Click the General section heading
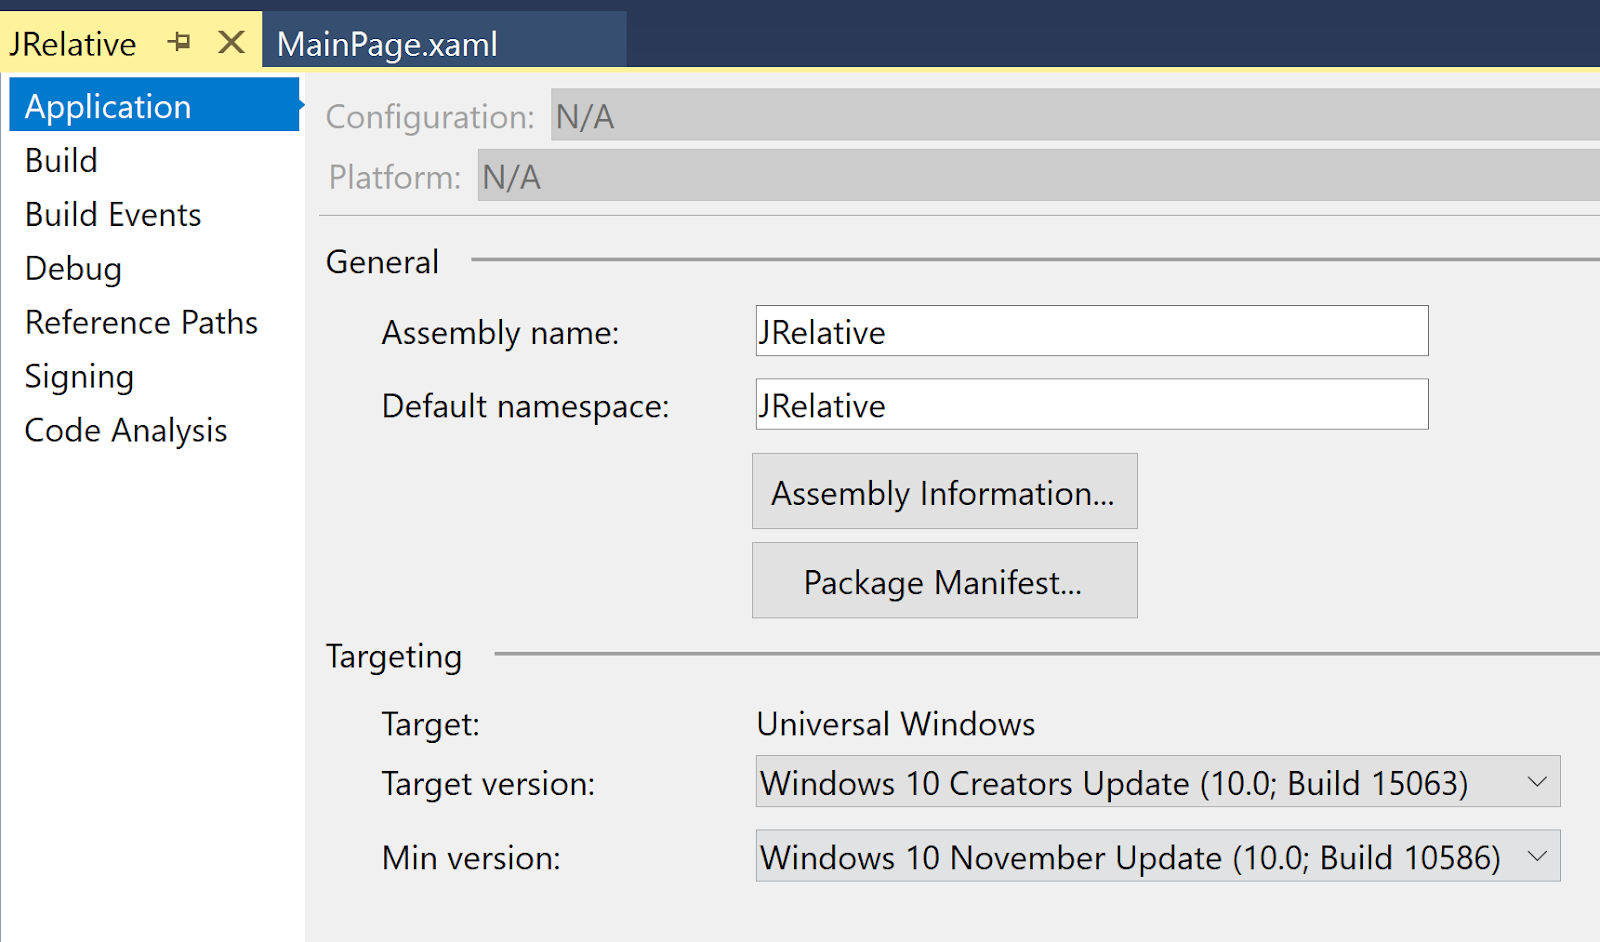1600x942 pixels. click(x=382, y=261)
